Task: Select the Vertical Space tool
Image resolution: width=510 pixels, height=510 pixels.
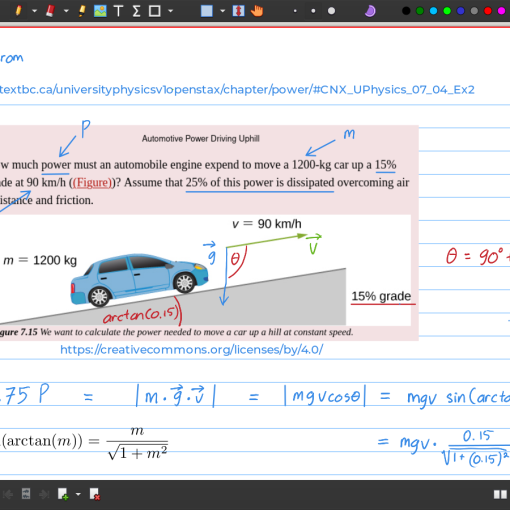Action: pos(238,11)
